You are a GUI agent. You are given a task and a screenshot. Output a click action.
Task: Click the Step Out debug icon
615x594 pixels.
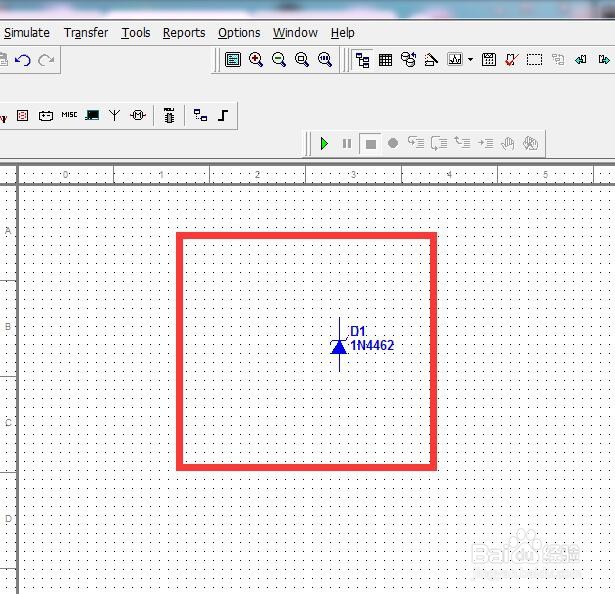point(462,143)
